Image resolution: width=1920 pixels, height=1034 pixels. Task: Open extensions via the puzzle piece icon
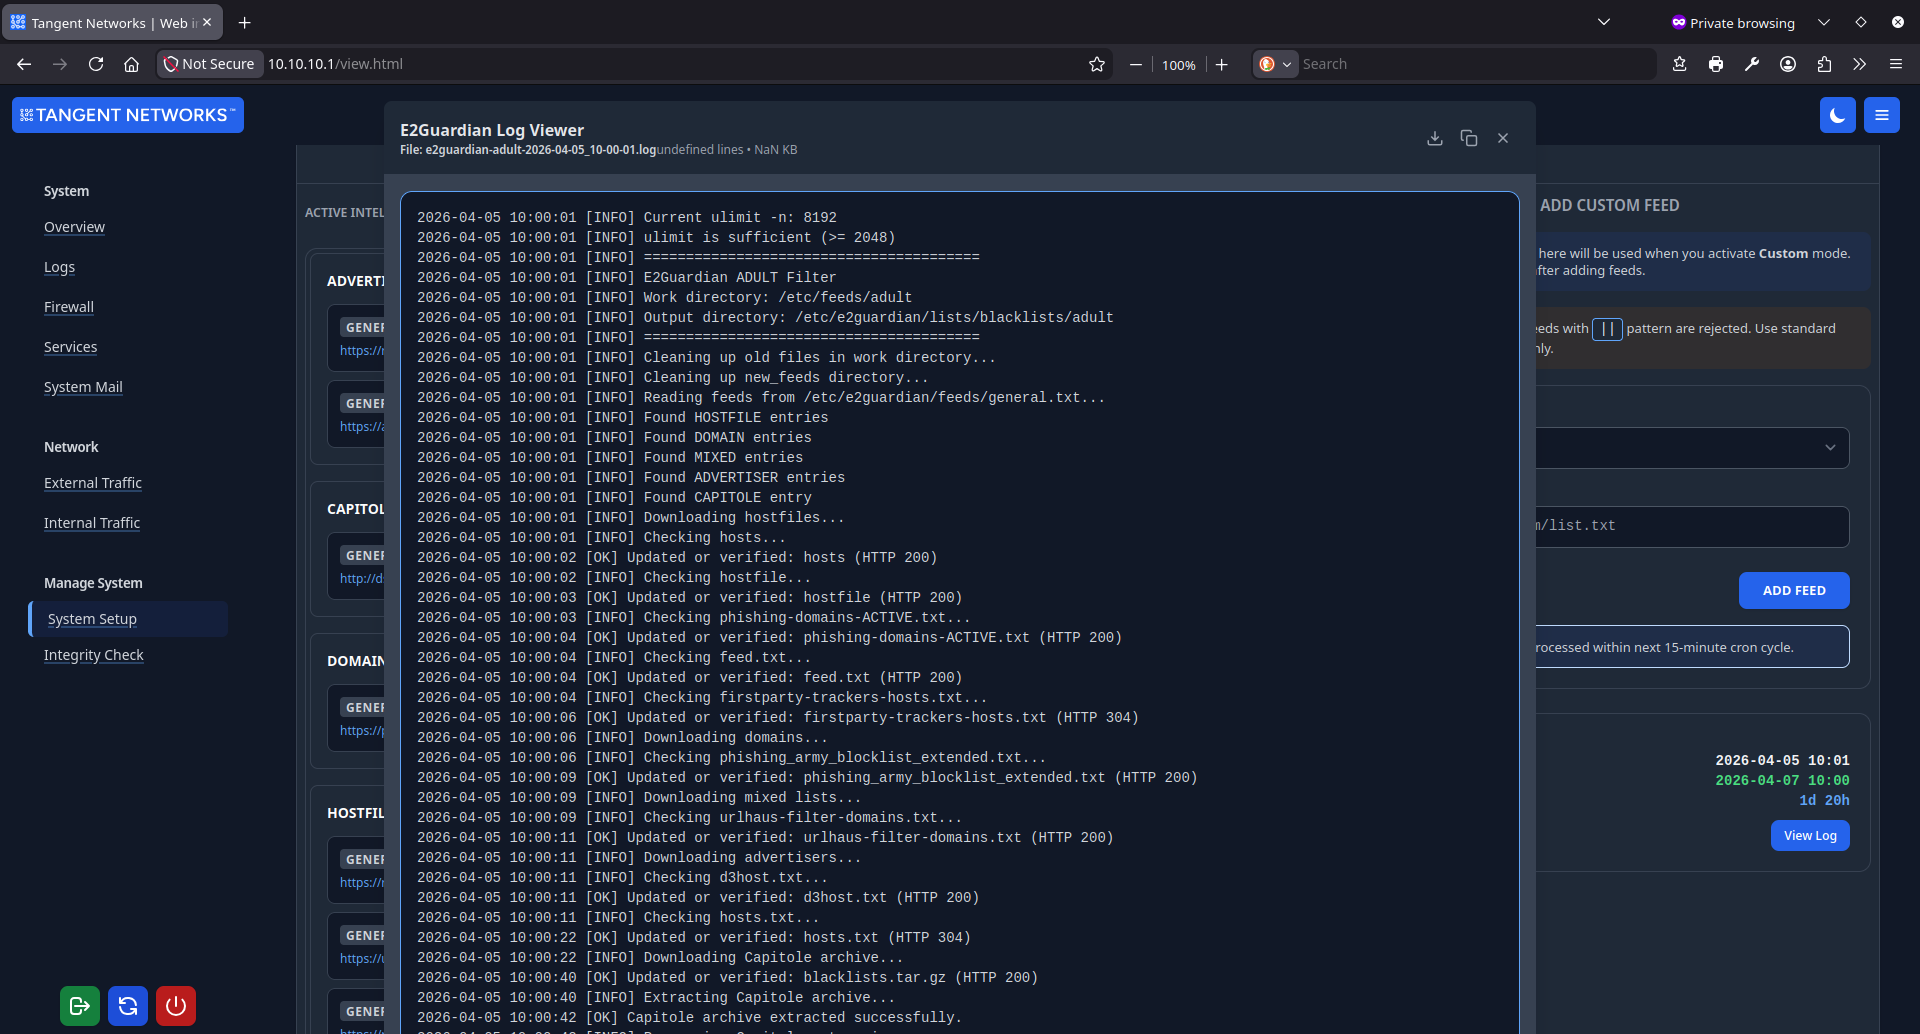pyautogui.click(x=1824, y=63)
